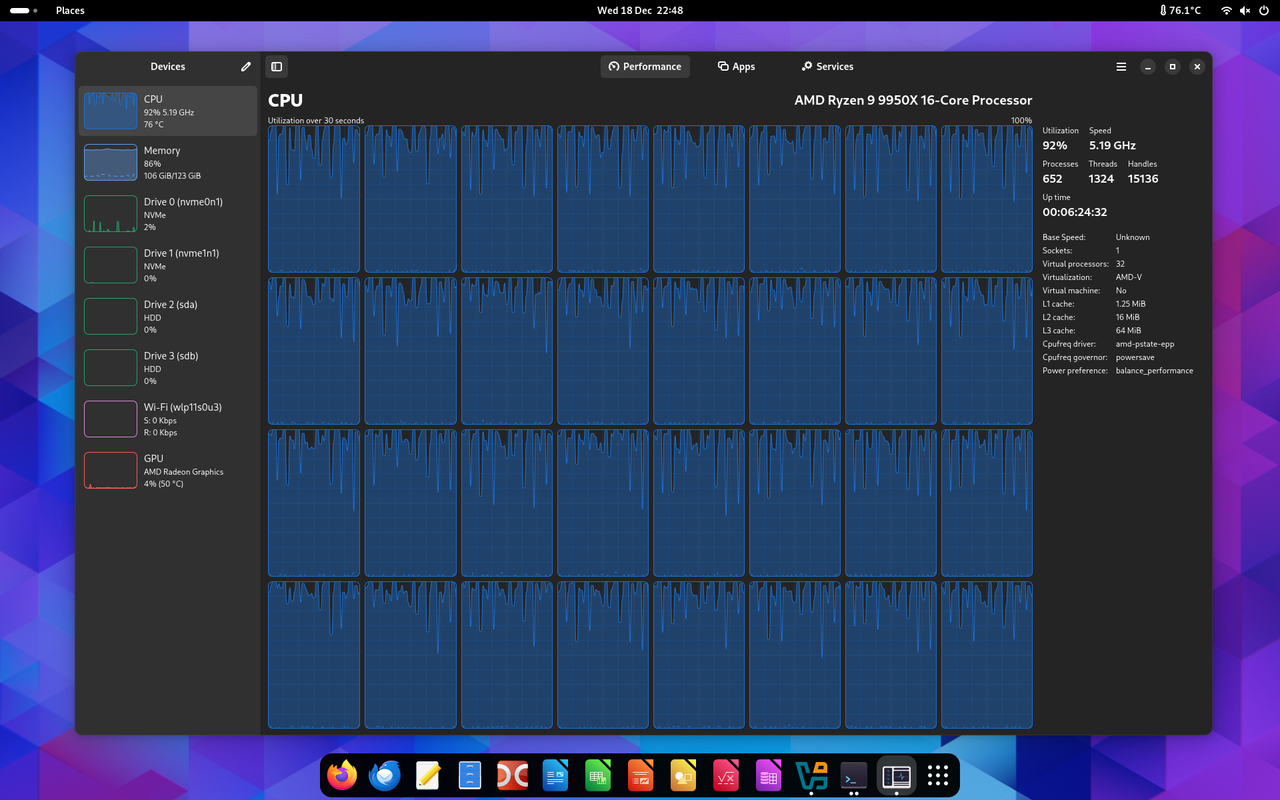Click the balance_performance preference value
Screen dimensions: 1280x800
(1154, 371)
